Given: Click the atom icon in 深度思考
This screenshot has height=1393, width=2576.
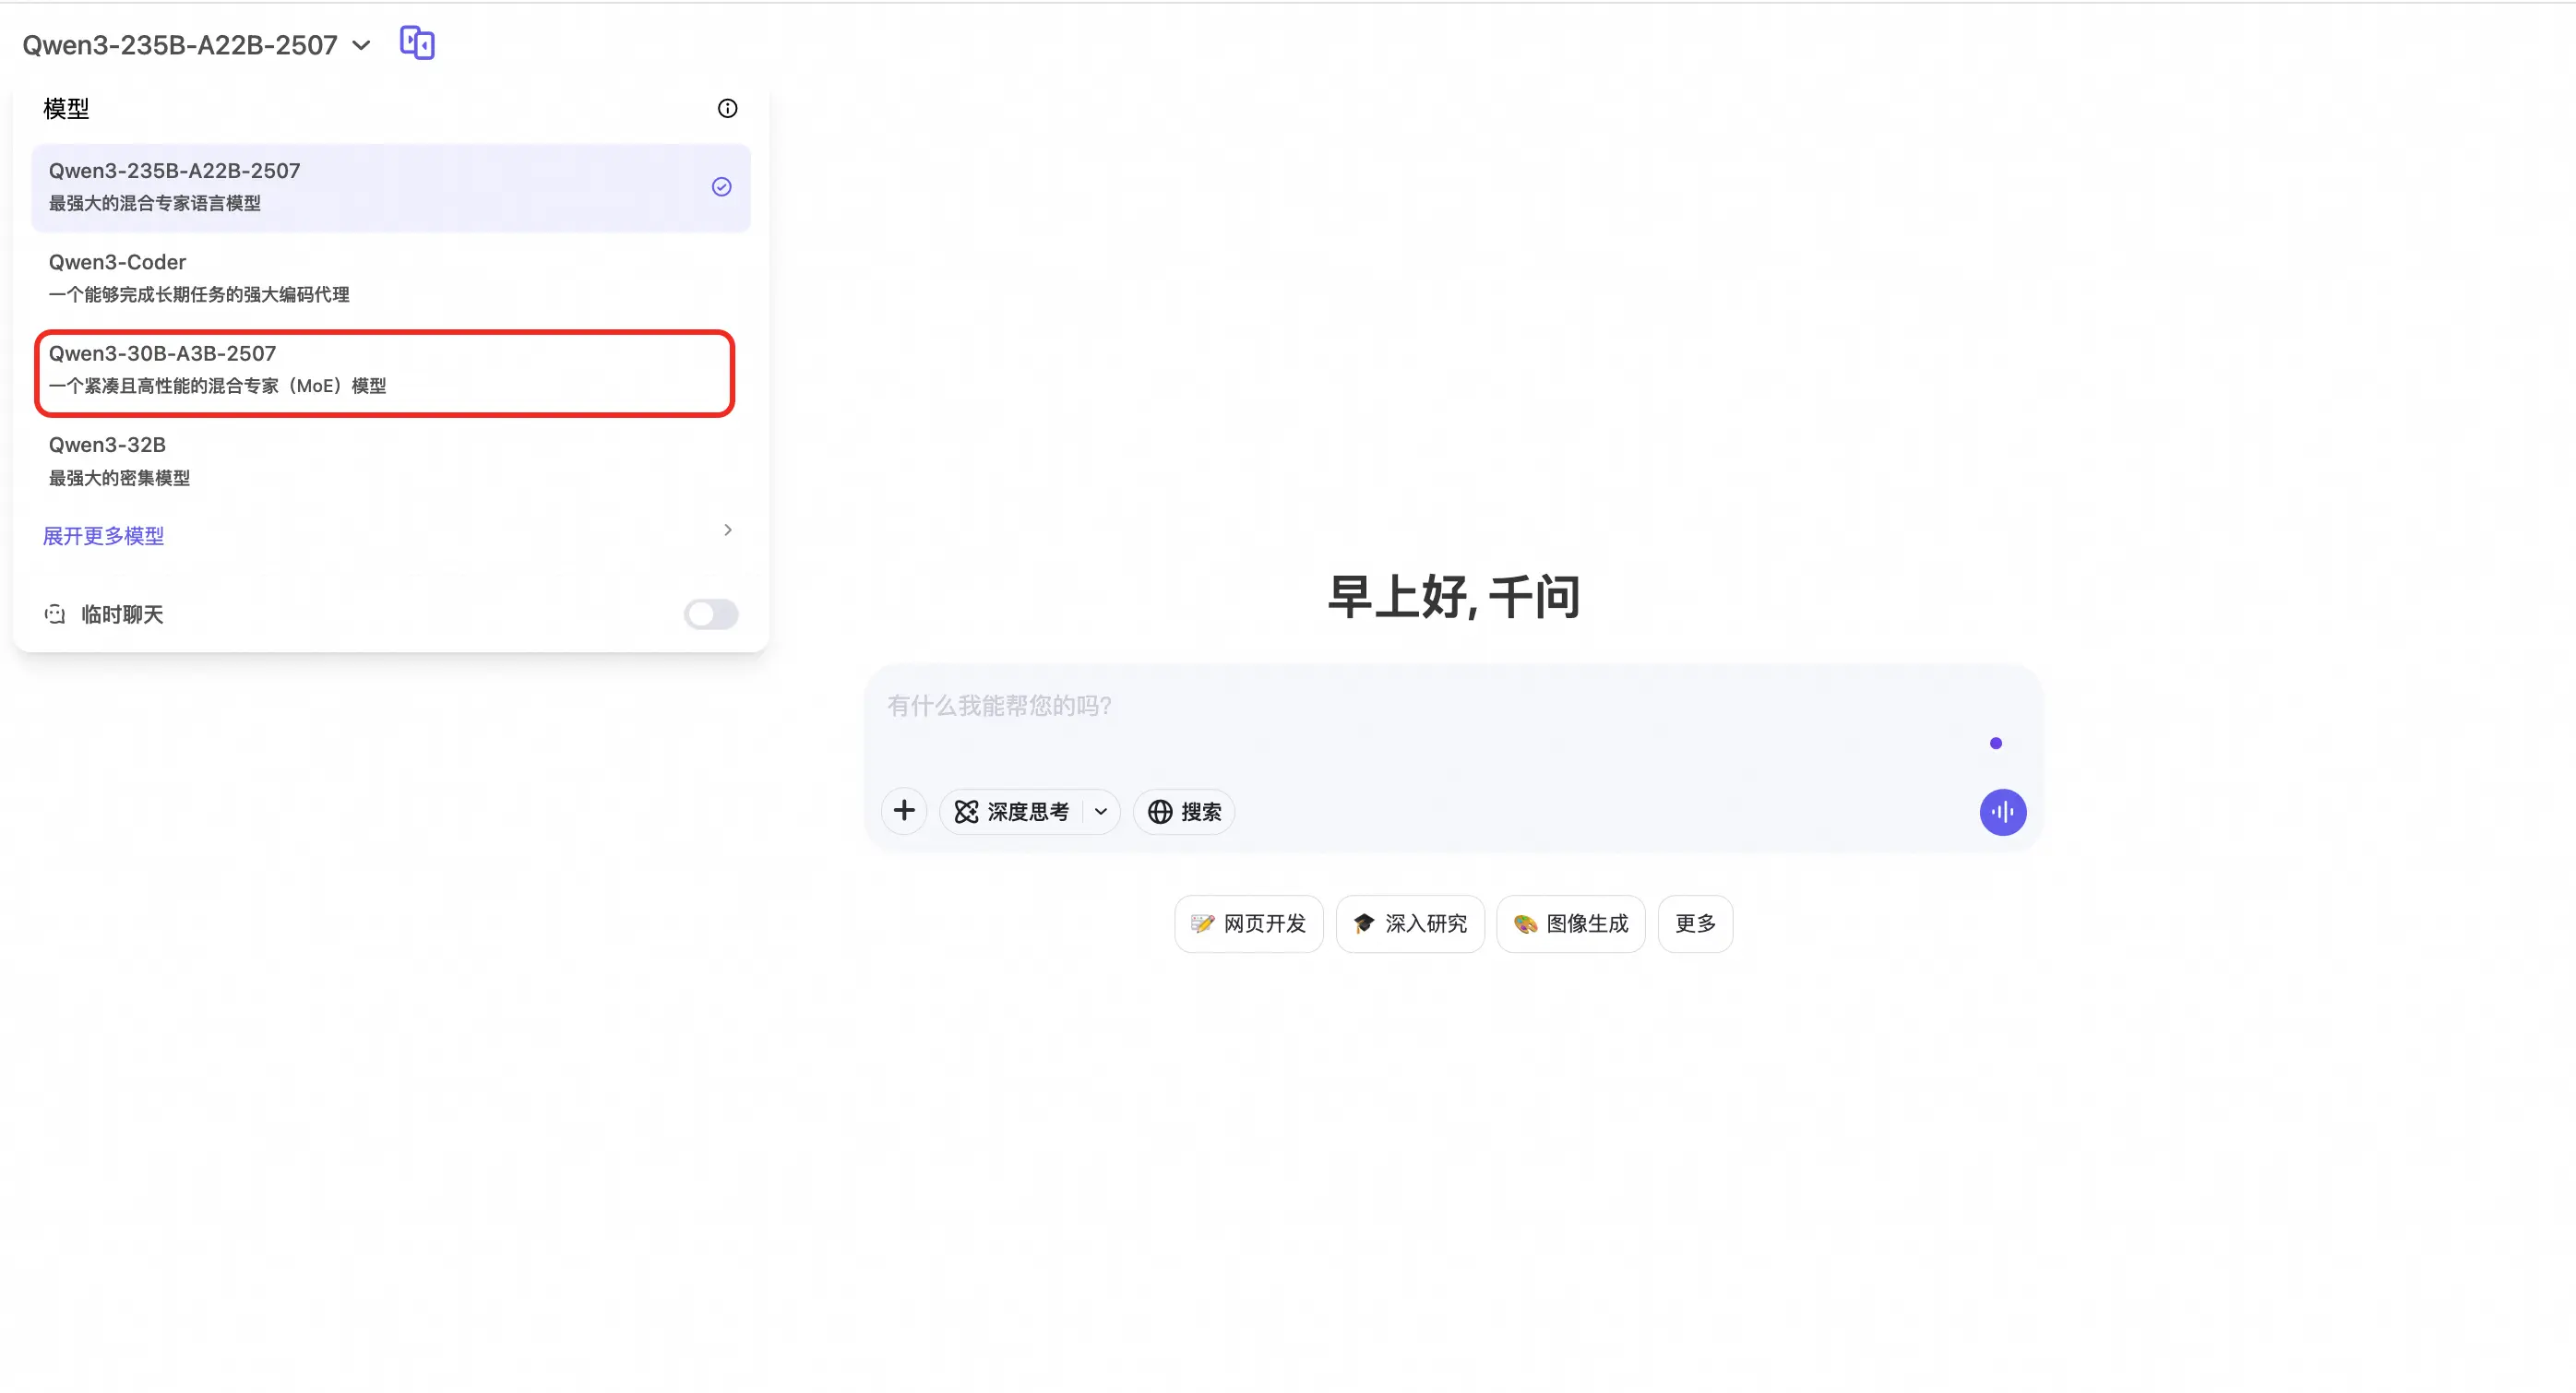Looking at the screenshot, I should pos(966,811).
